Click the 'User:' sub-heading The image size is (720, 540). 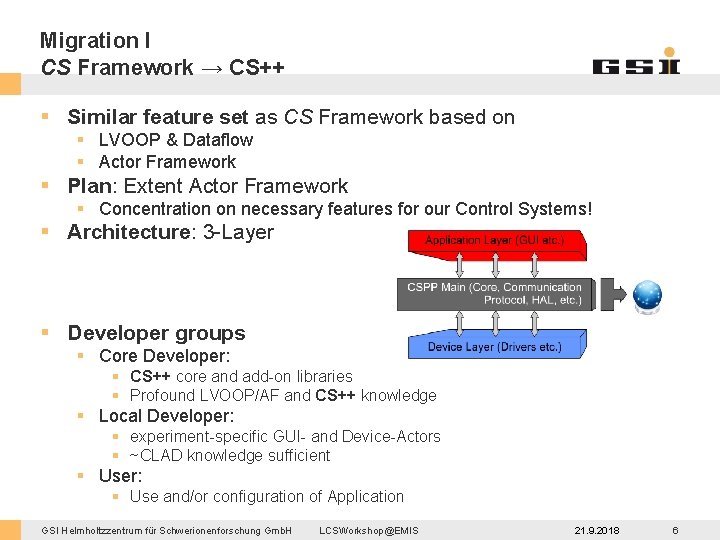120,476
